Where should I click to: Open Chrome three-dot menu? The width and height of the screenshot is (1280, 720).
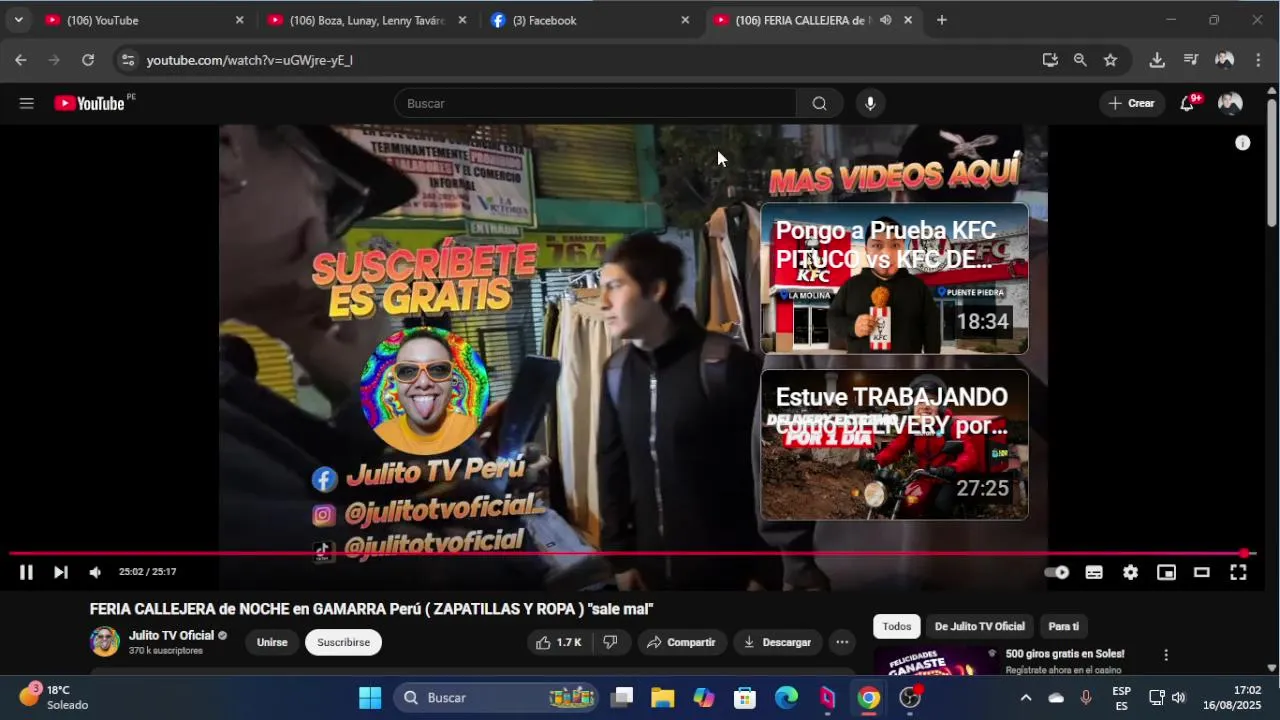pos(1258,60)
